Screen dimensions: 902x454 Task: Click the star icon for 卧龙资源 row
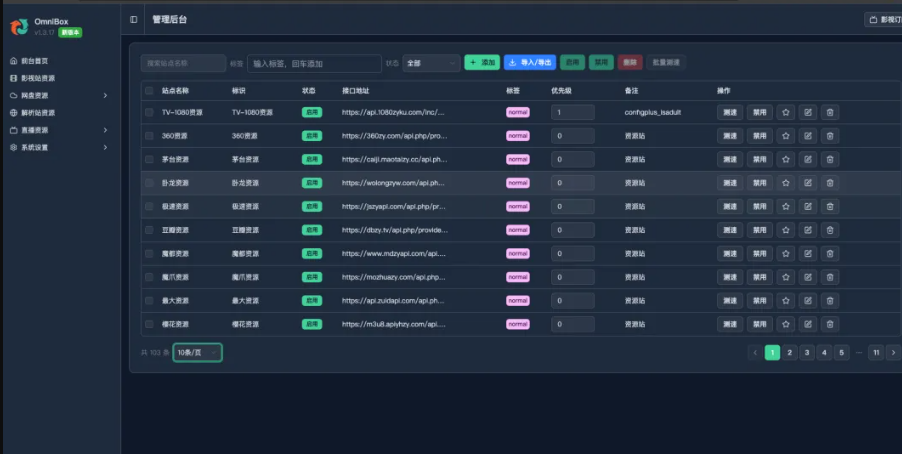[785, 183]
